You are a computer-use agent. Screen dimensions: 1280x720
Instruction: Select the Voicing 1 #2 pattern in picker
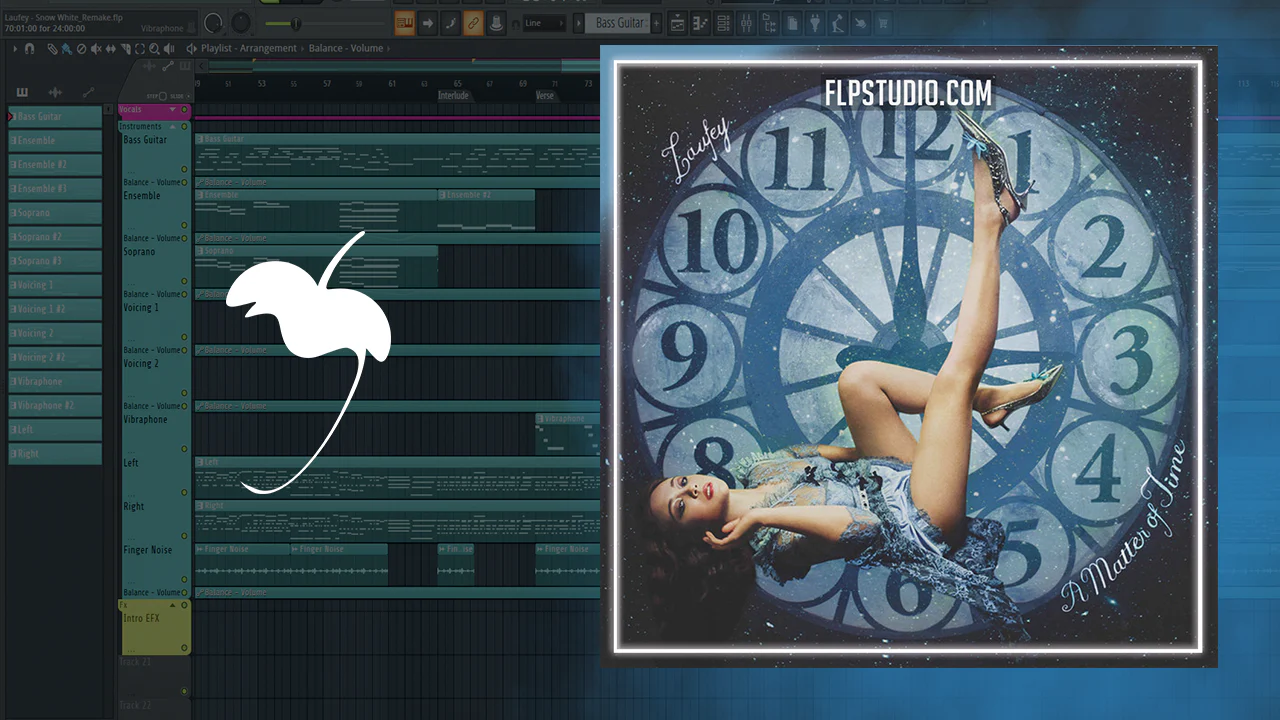coord(55,309)
